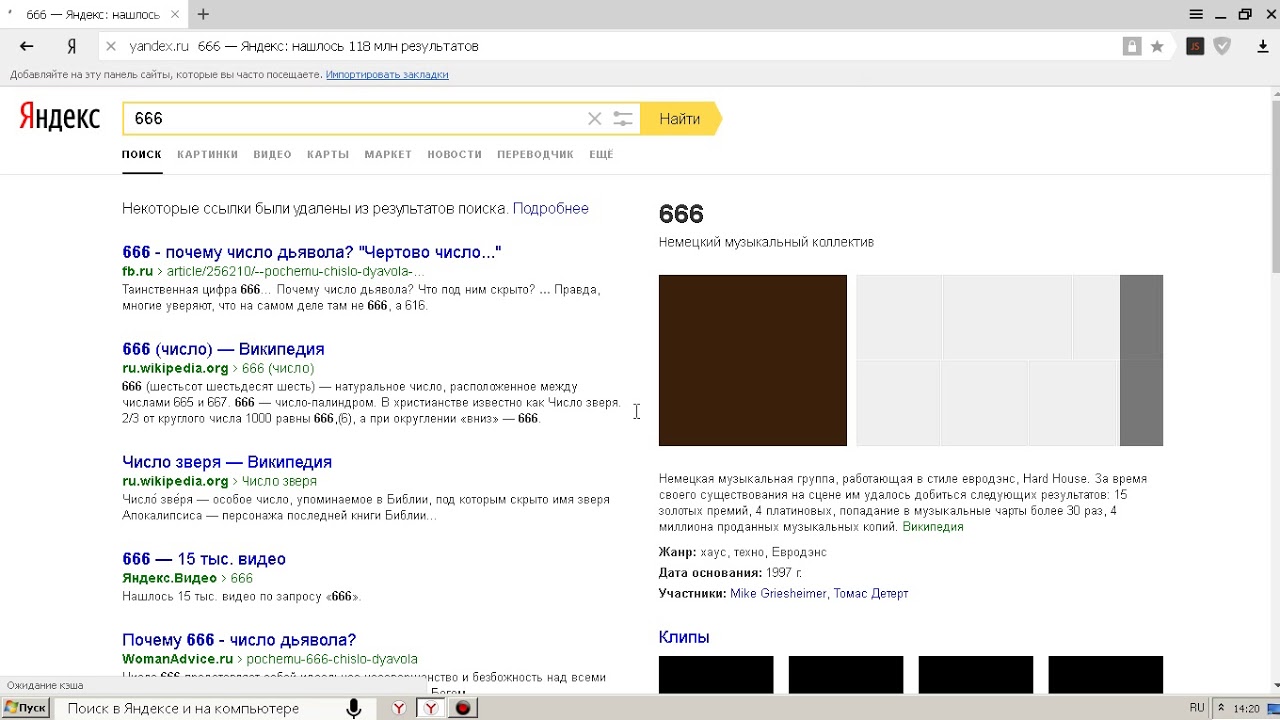
Task: Click the page vertical scrollbar thumb
Action: pyautogui.click(x=1275, y=186)
